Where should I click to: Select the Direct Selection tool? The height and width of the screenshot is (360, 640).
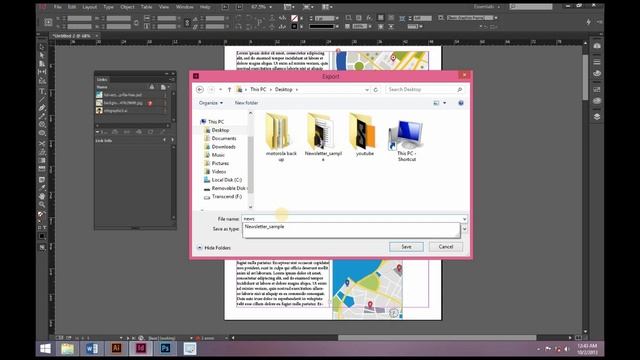pyautogui.click(x=42, y=55)
